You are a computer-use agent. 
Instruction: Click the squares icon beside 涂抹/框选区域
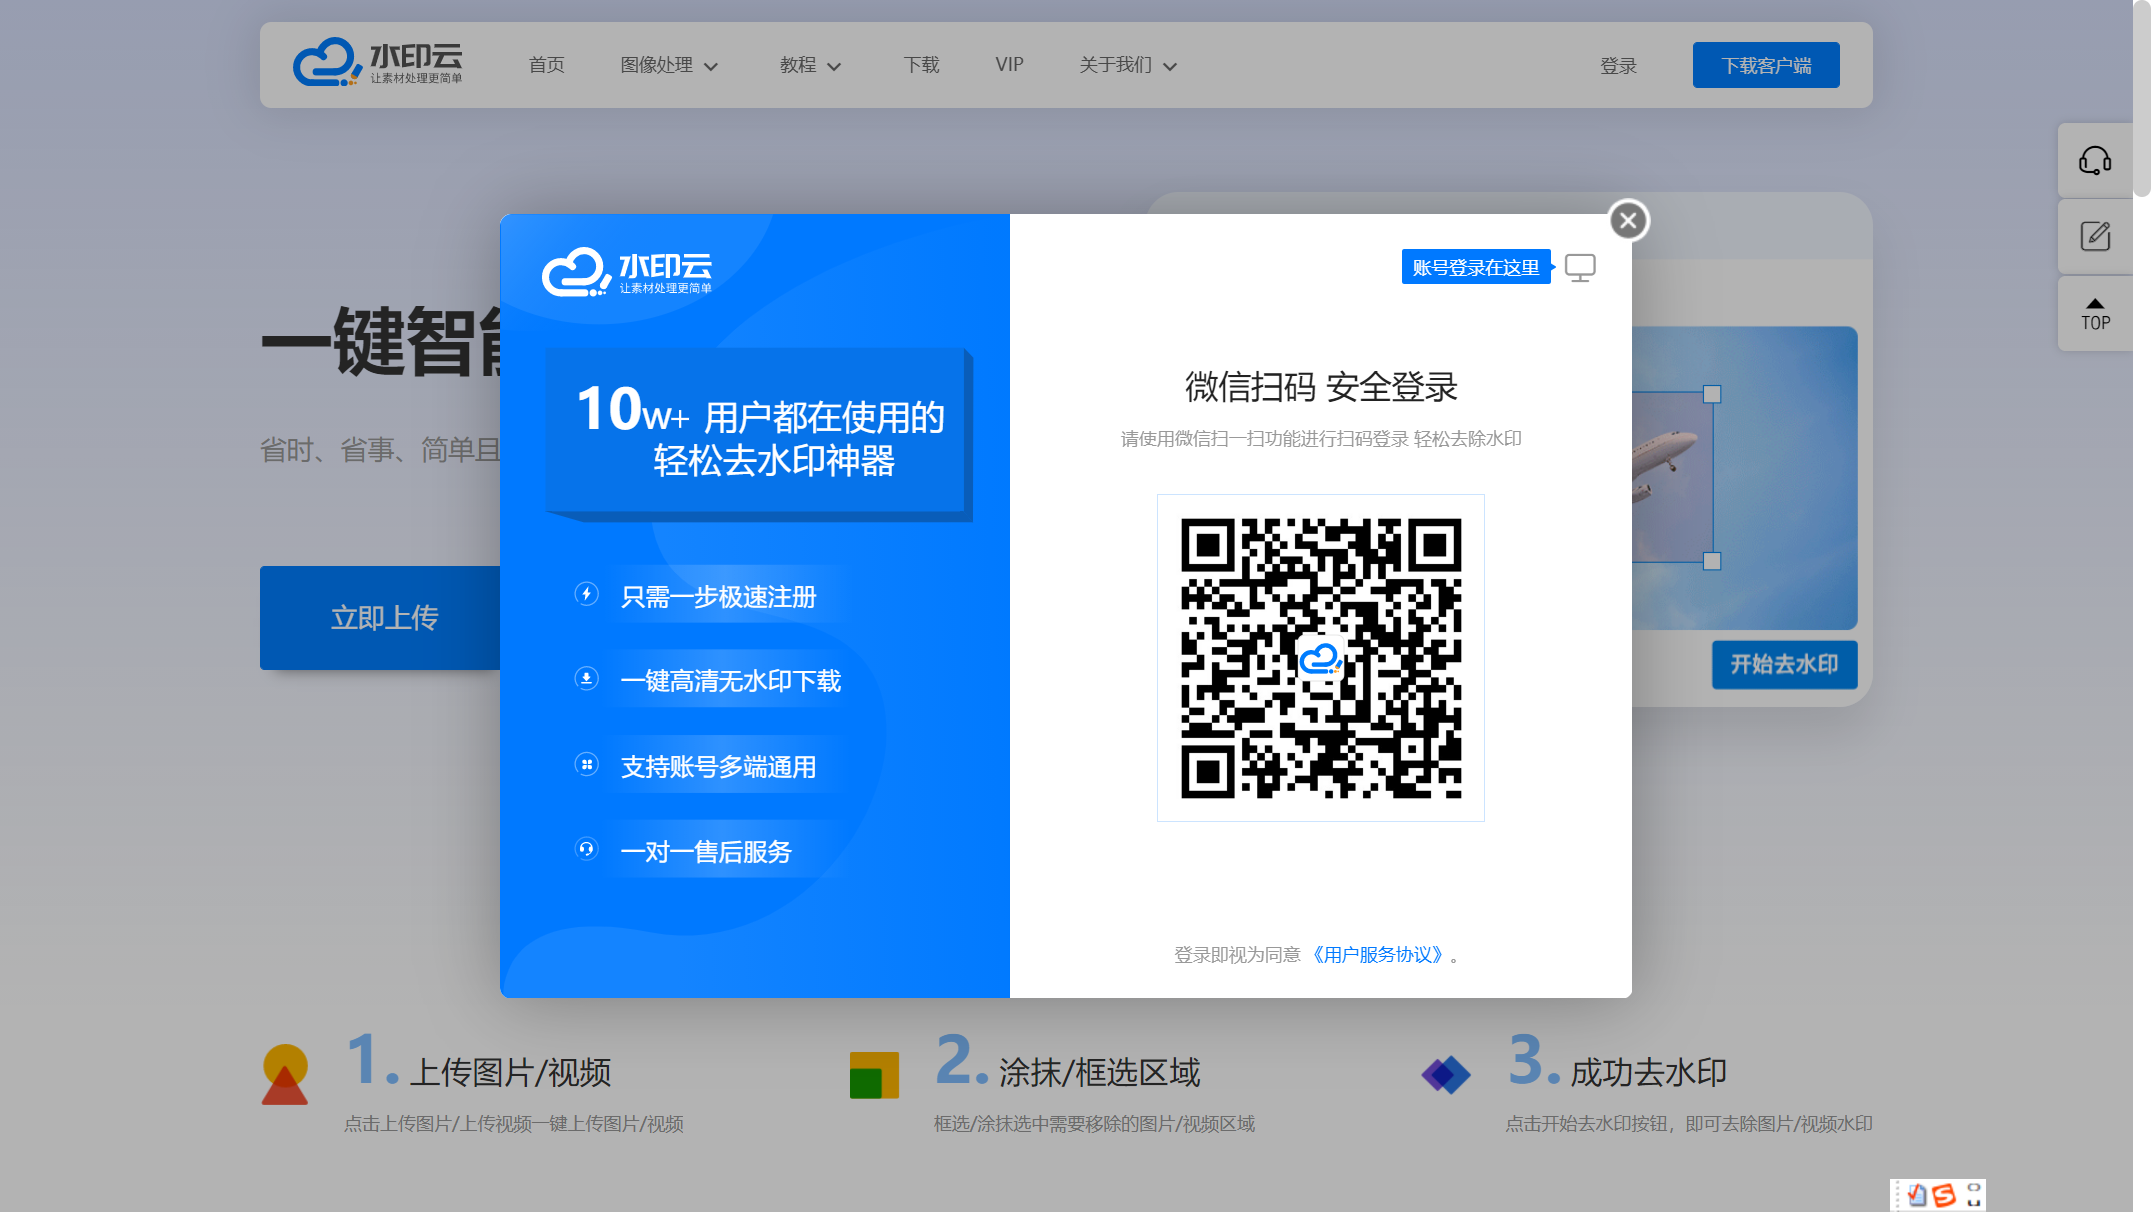(874, 1075)
